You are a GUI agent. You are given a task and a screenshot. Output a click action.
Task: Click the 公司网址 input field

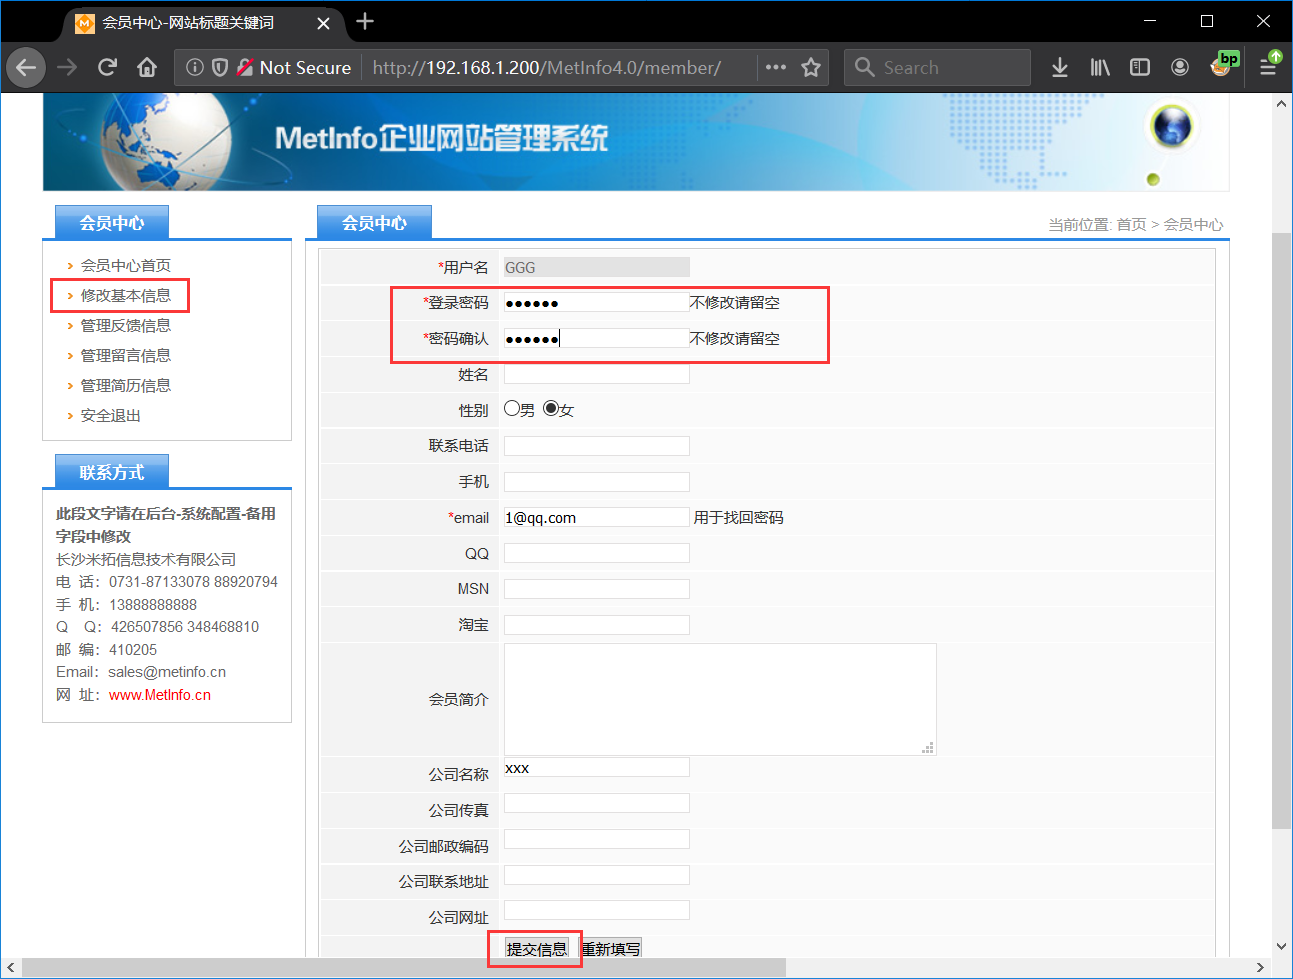[596, 910]
